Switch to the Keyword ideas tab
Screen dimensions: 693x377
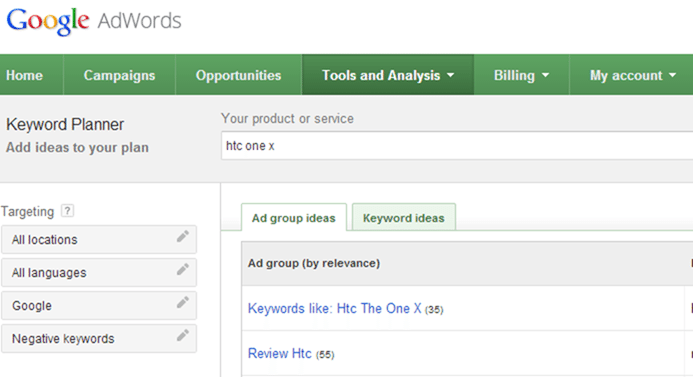(x=404, y=217)
